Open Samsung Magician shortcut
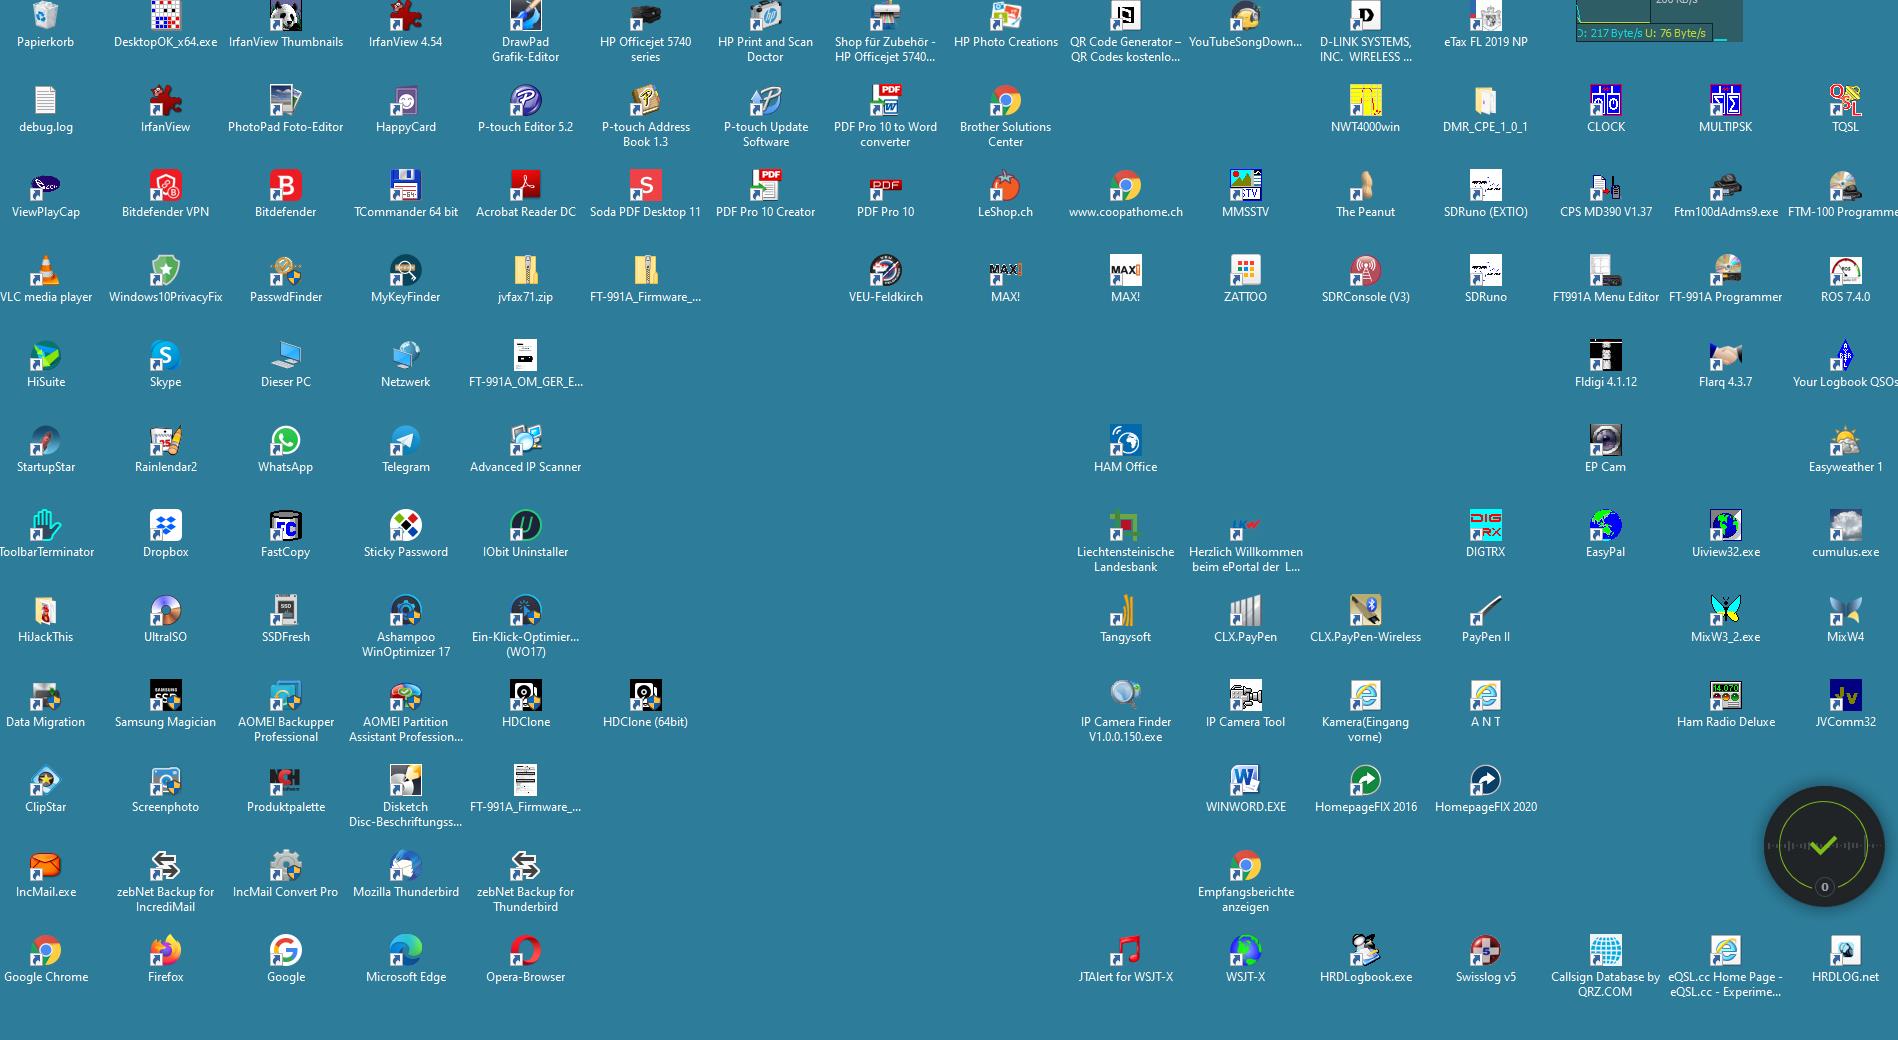 coord(166,696)
